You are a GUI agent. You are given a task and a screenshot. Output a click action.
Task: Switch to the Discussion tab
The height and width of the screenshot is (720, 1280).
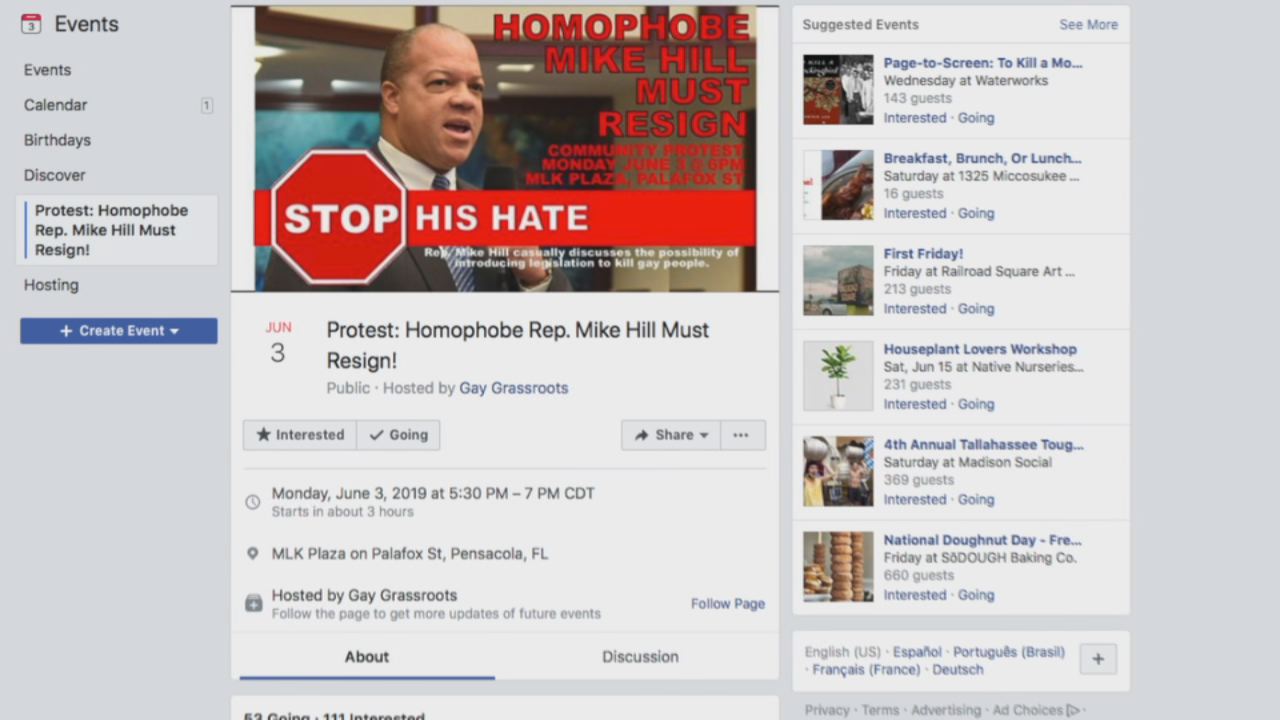click(x=640, y=657)
